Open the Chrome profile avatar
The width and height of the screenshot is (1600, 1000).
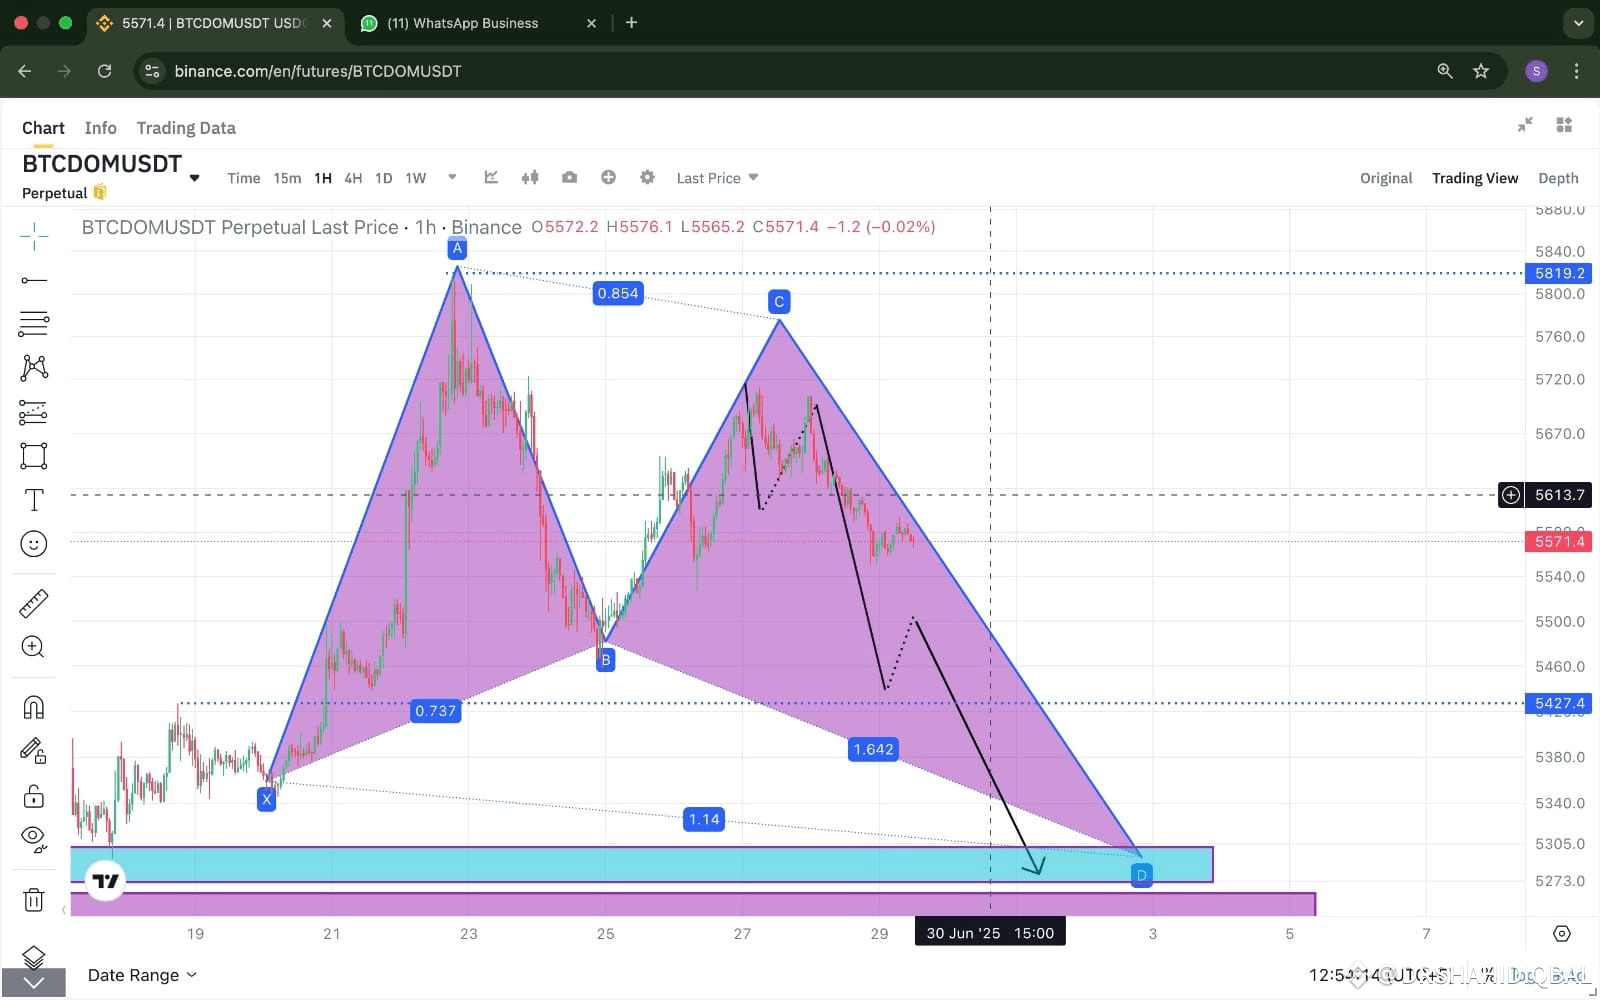pyautogui.click(x=1536, y=71)
